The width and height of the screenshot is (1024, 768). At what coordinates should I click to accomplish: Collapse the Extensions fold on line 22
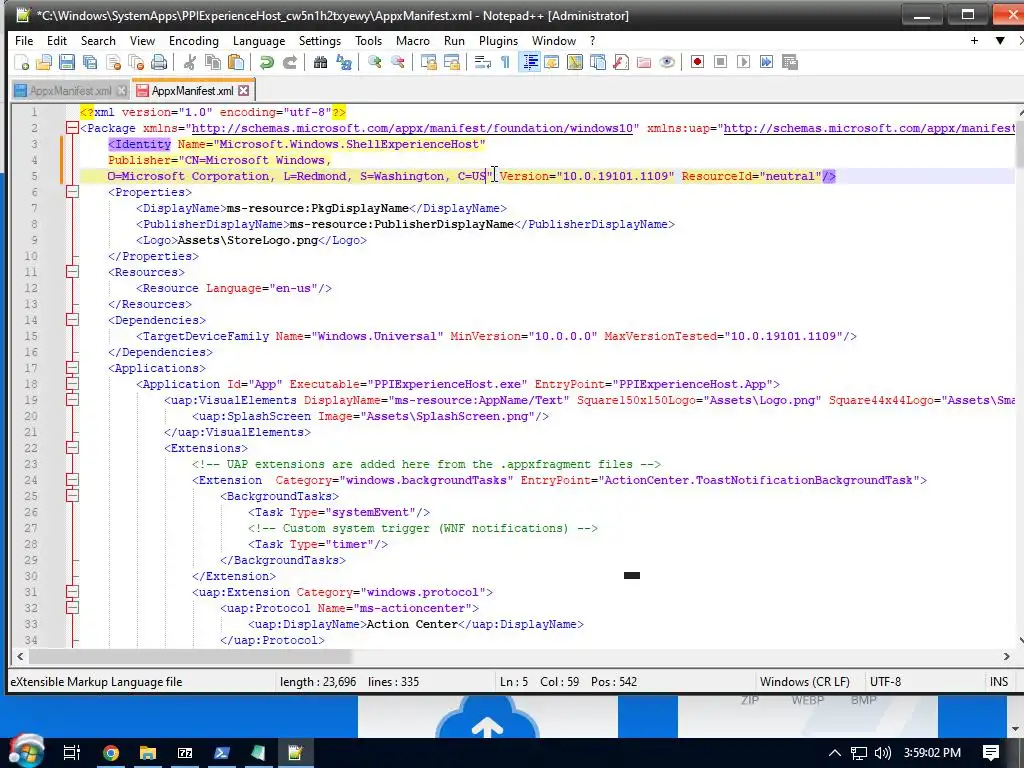(x=72, y=449)
